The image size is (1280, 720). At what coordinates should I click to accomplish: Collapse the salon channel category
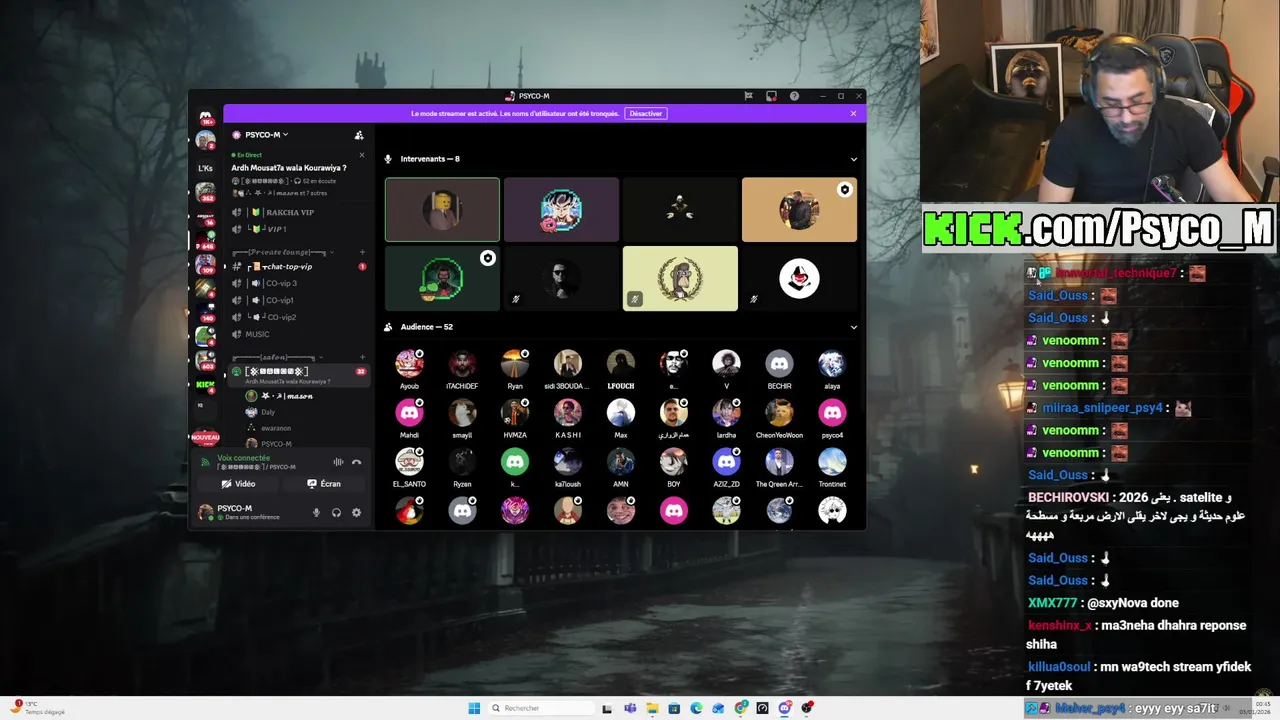tap(275, 357)
